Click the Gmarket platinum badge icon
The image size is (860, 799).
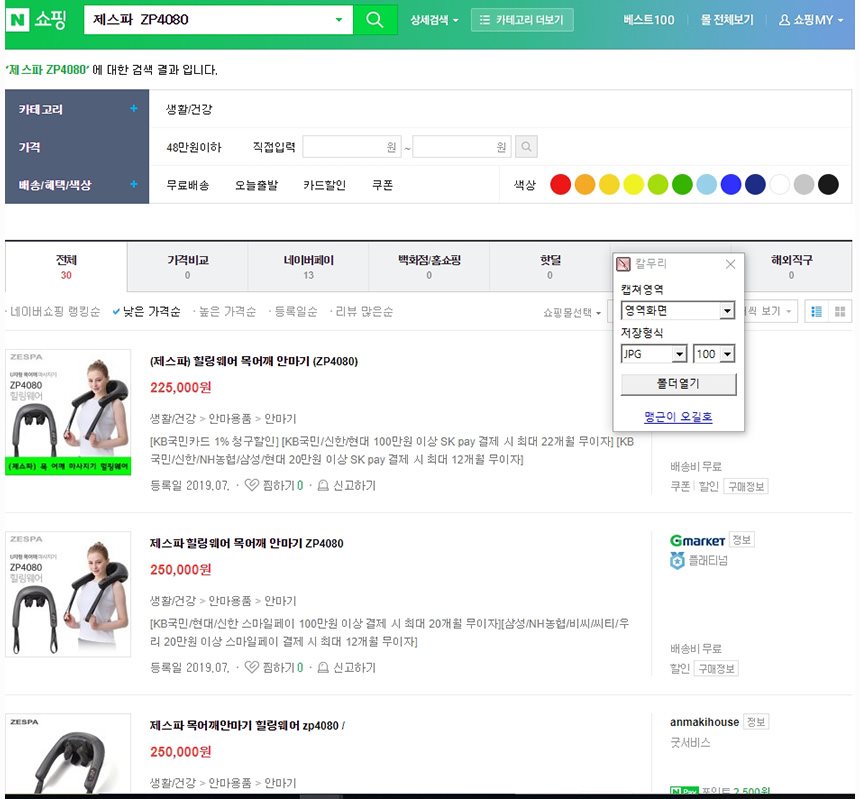tap(677, 560)
